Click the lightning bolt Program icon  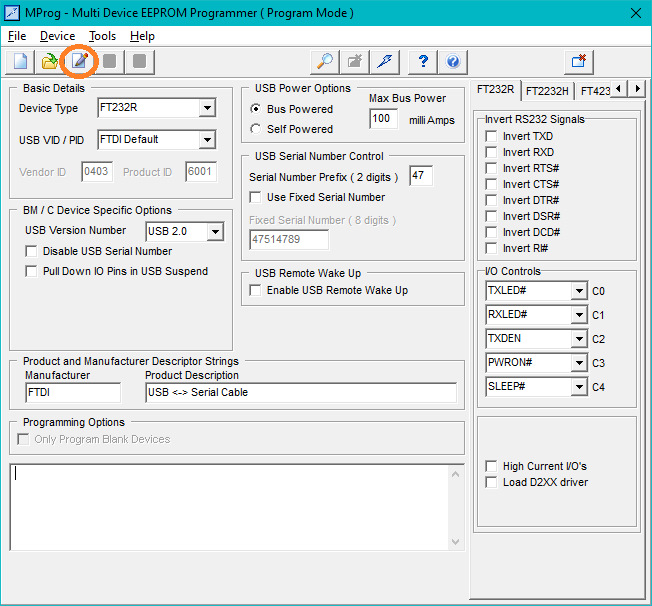tap(385, 62)
